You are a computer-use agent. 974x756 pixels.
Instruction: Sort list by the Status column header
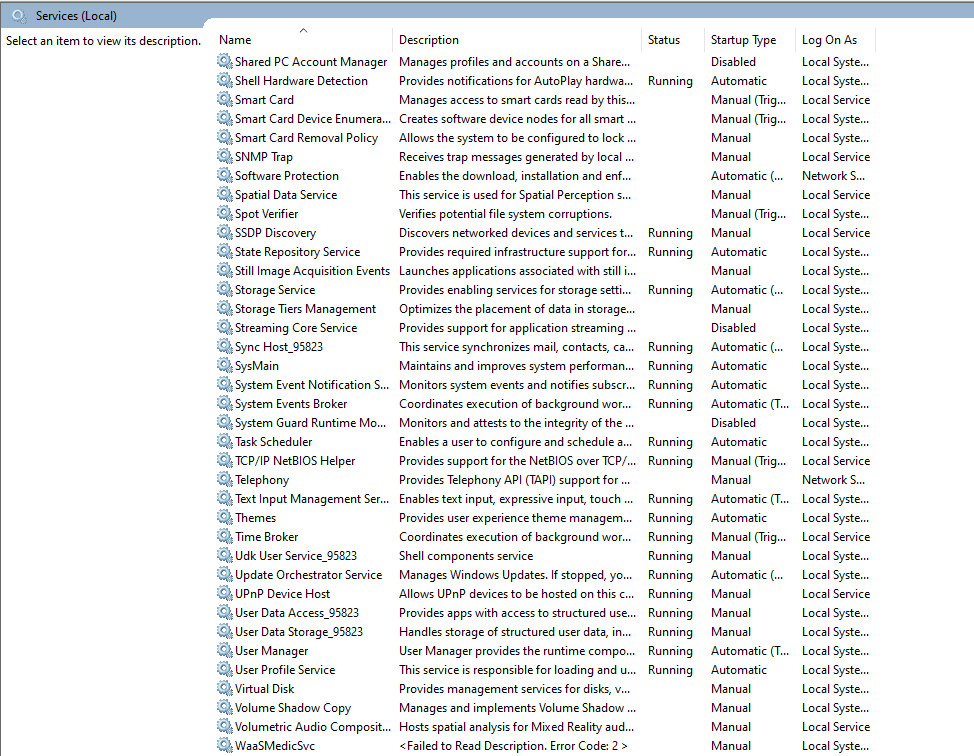click(x=664, y=40)
